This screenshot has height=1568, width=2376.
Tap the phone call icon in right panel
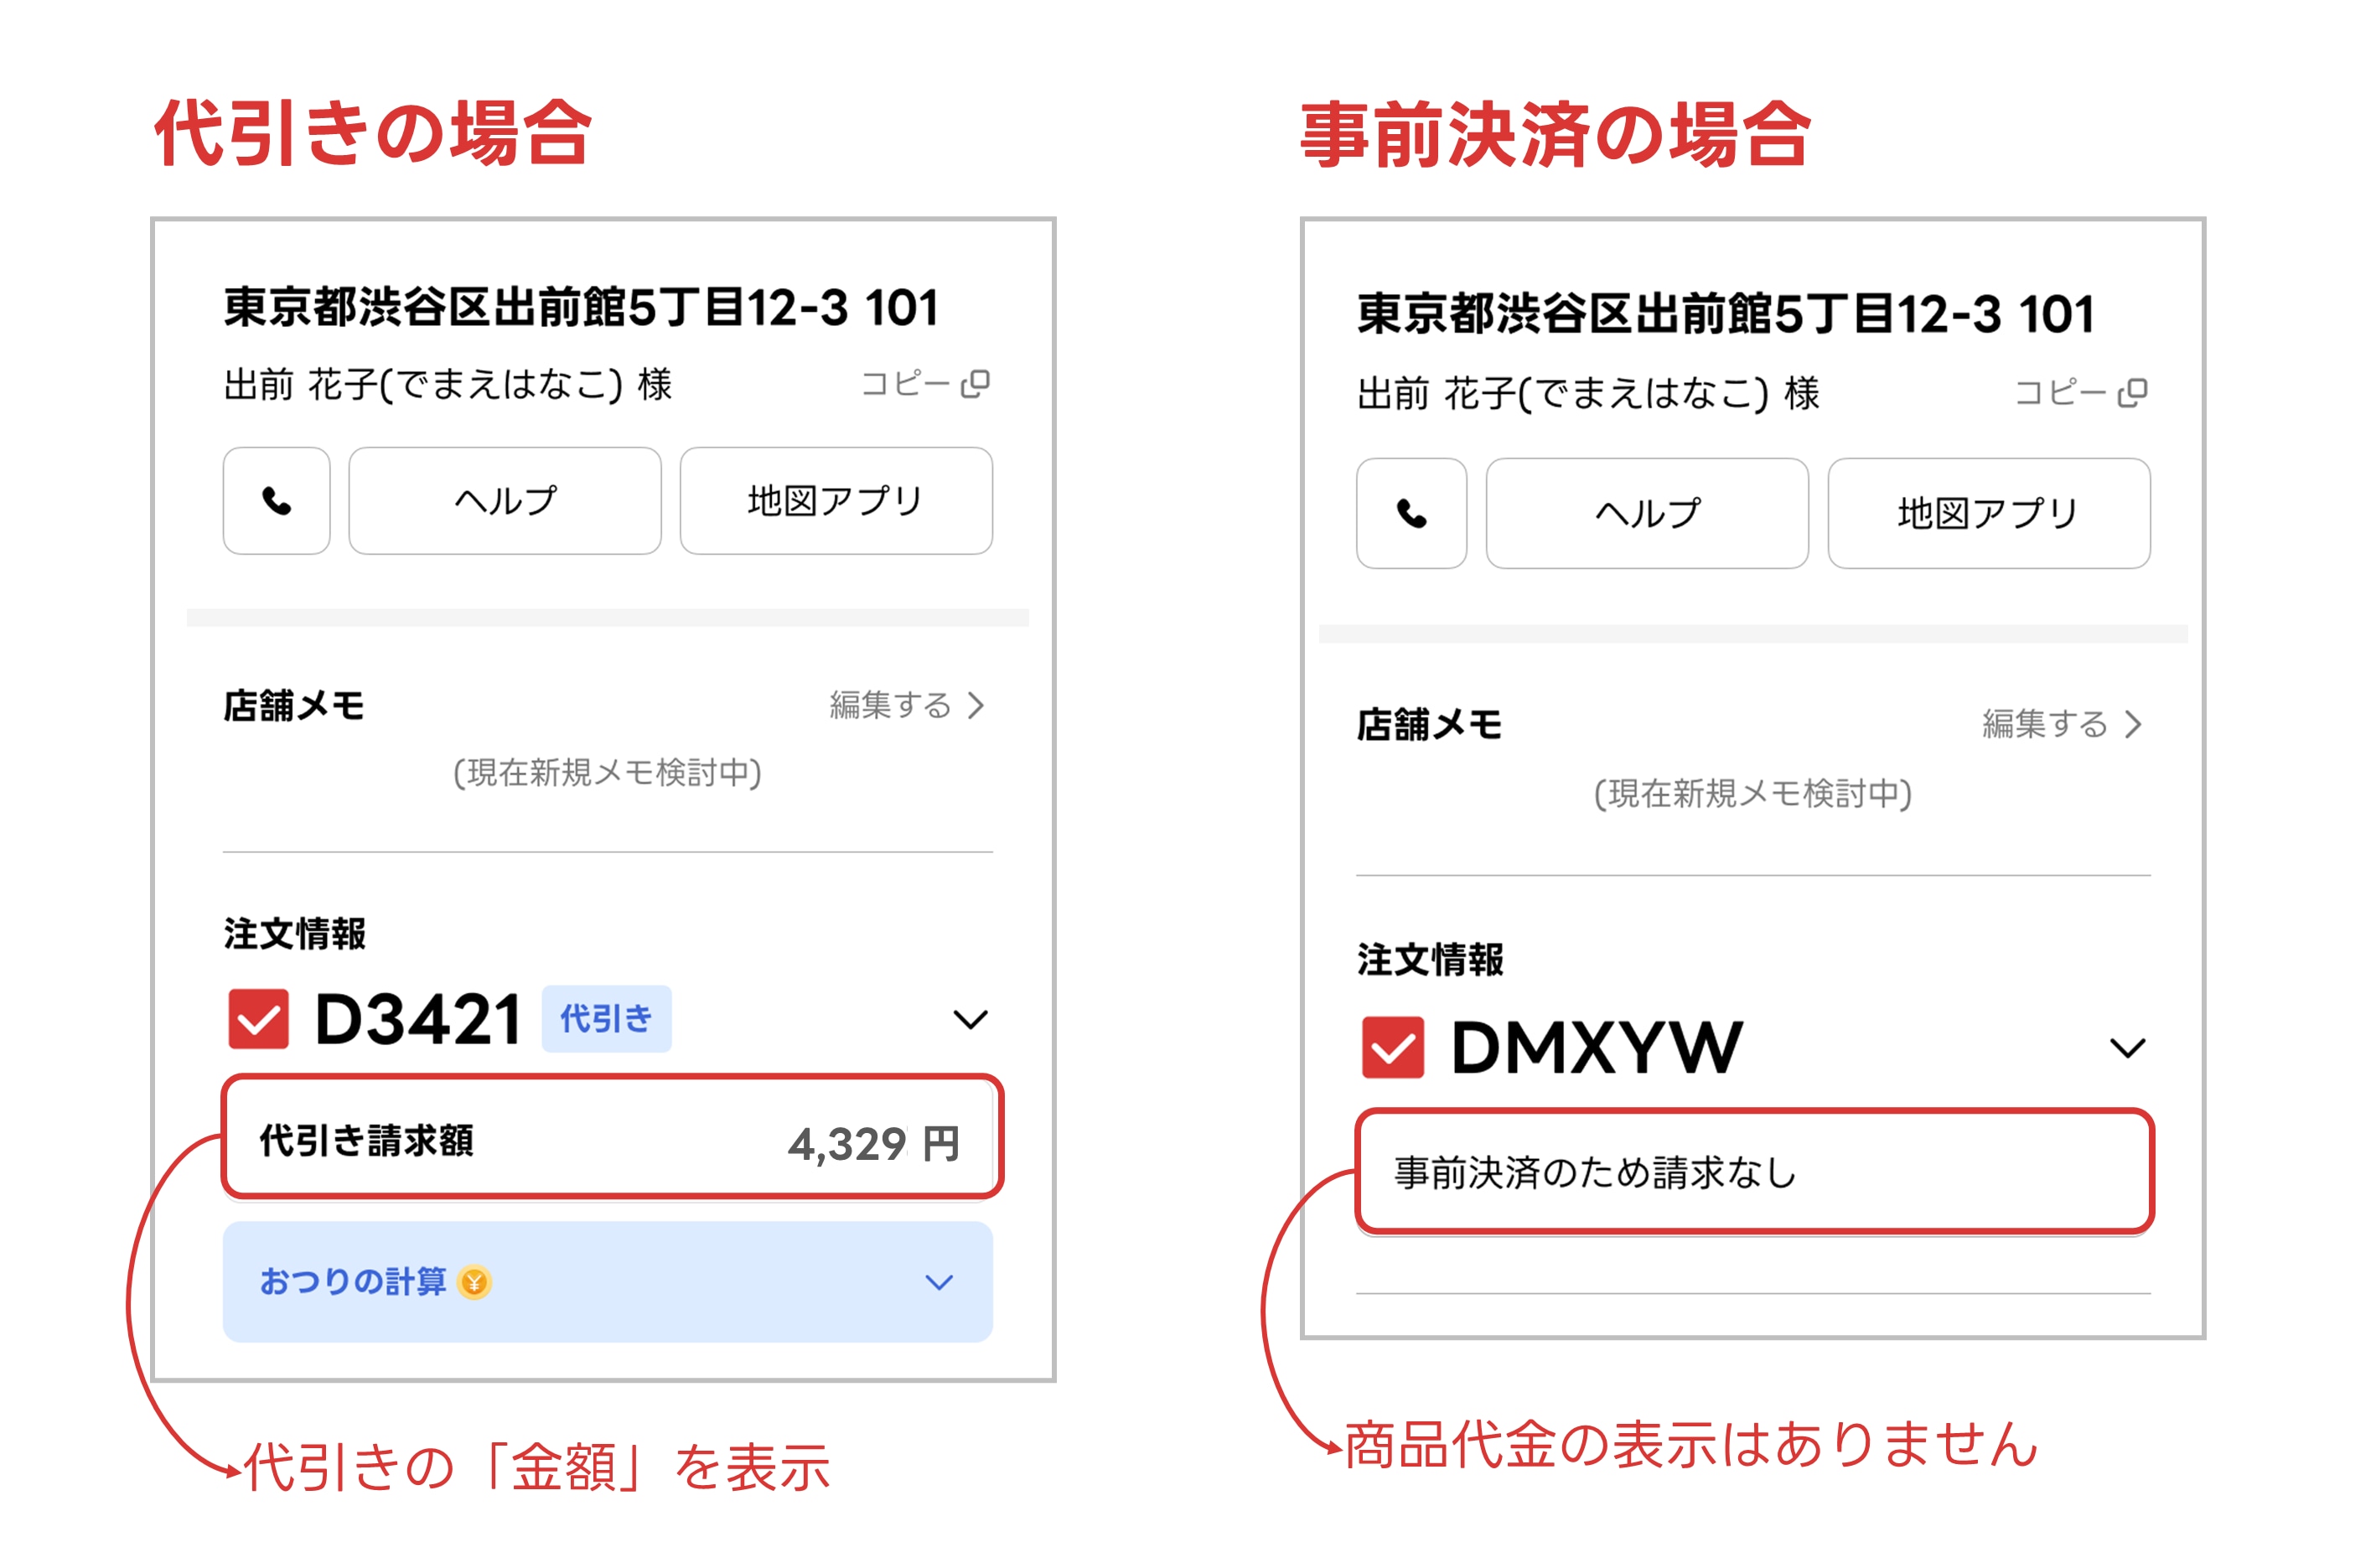(x=1411, y=513)
